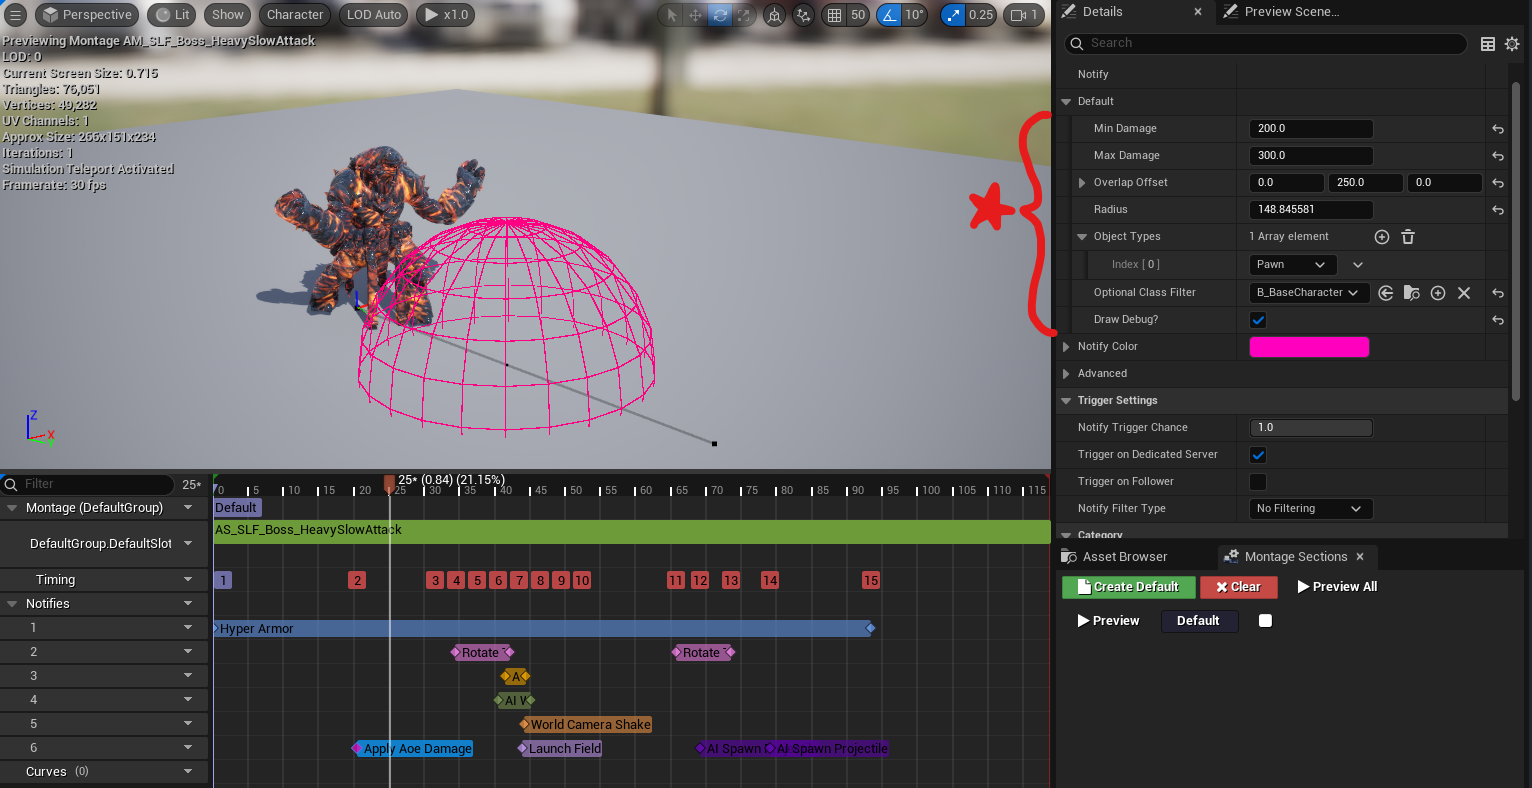The height and width of the screenshot is (788, 1532).
Task: Enable the Trigger on Follower checkbox
Action: pyautogui.click(x=1258, y=482)
